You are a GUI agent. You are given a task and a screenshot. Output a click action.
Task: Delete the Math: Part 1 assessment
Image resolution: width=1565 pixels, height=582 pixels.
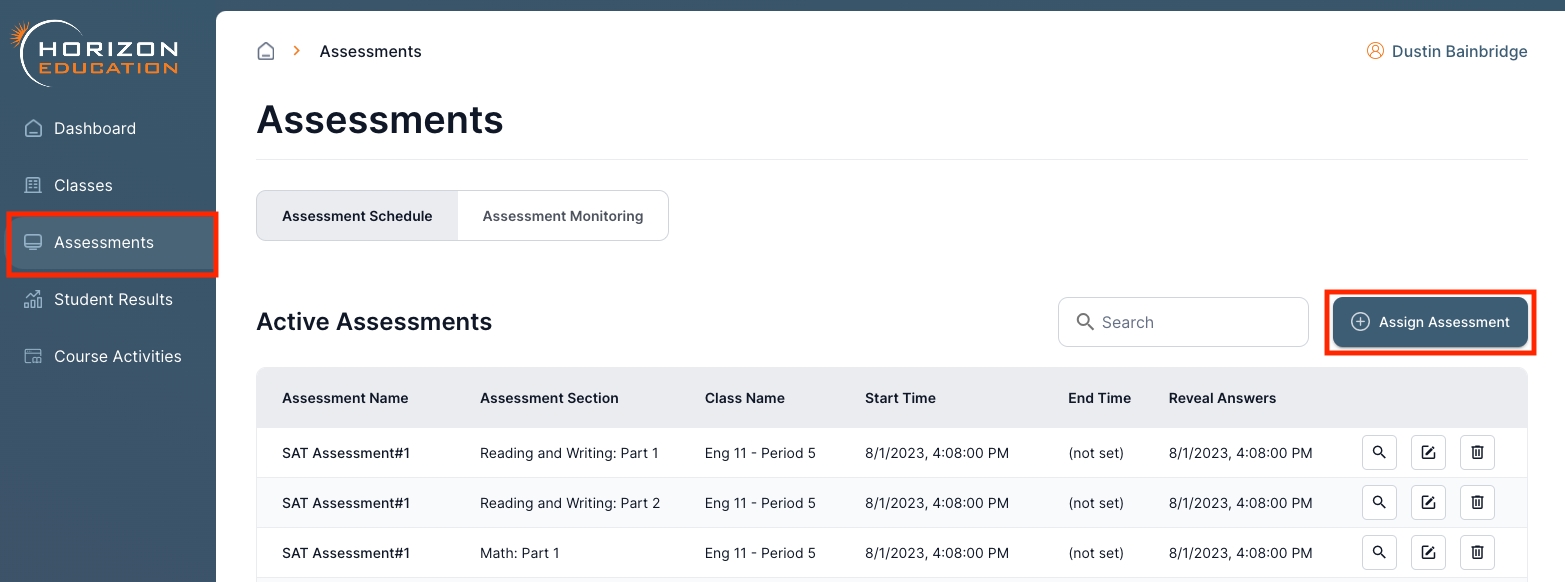pyautogui.click(x=1477, y=552)
